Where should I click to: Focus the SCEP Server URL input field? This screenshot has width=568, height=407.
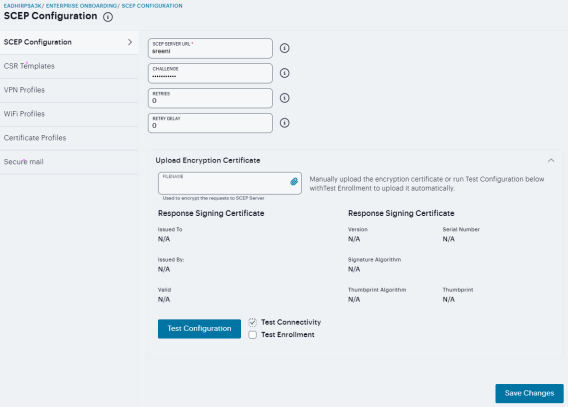210,49
